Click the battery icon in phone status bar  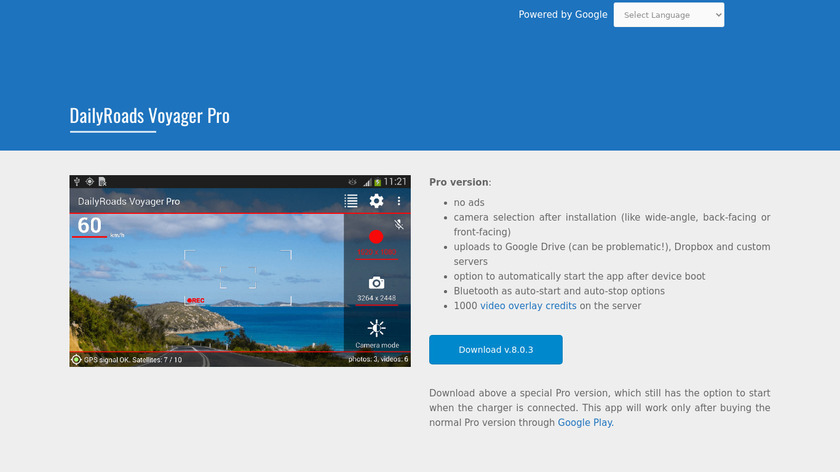click(377, 182)
